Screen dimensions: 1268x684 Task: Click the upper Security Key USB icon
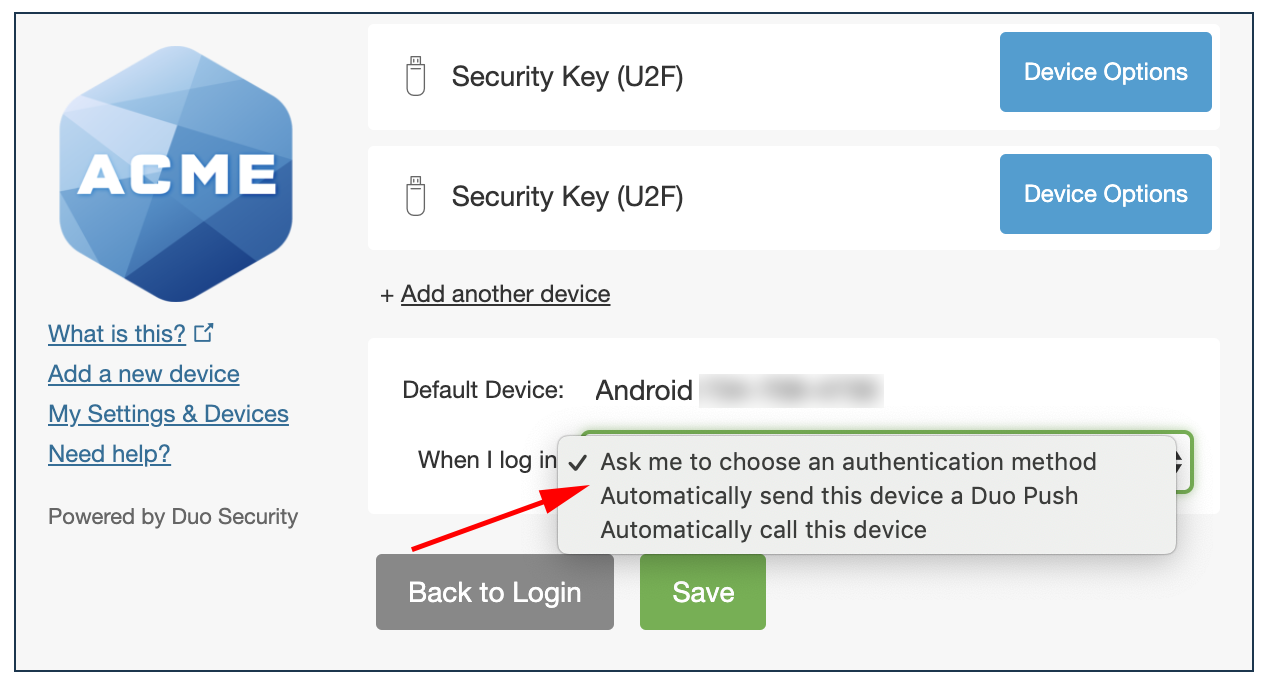(415, 77)
